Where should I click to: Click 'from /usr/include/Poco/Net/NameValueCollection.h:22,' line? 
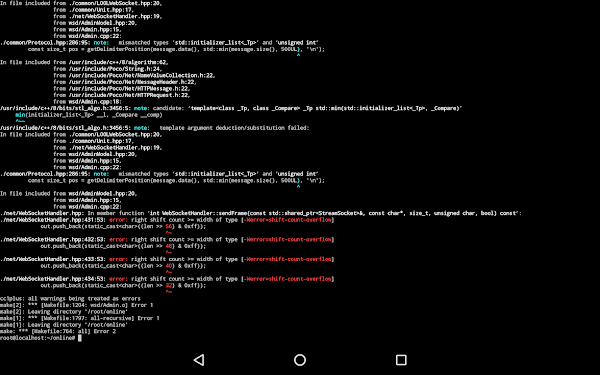pos(134,75)
